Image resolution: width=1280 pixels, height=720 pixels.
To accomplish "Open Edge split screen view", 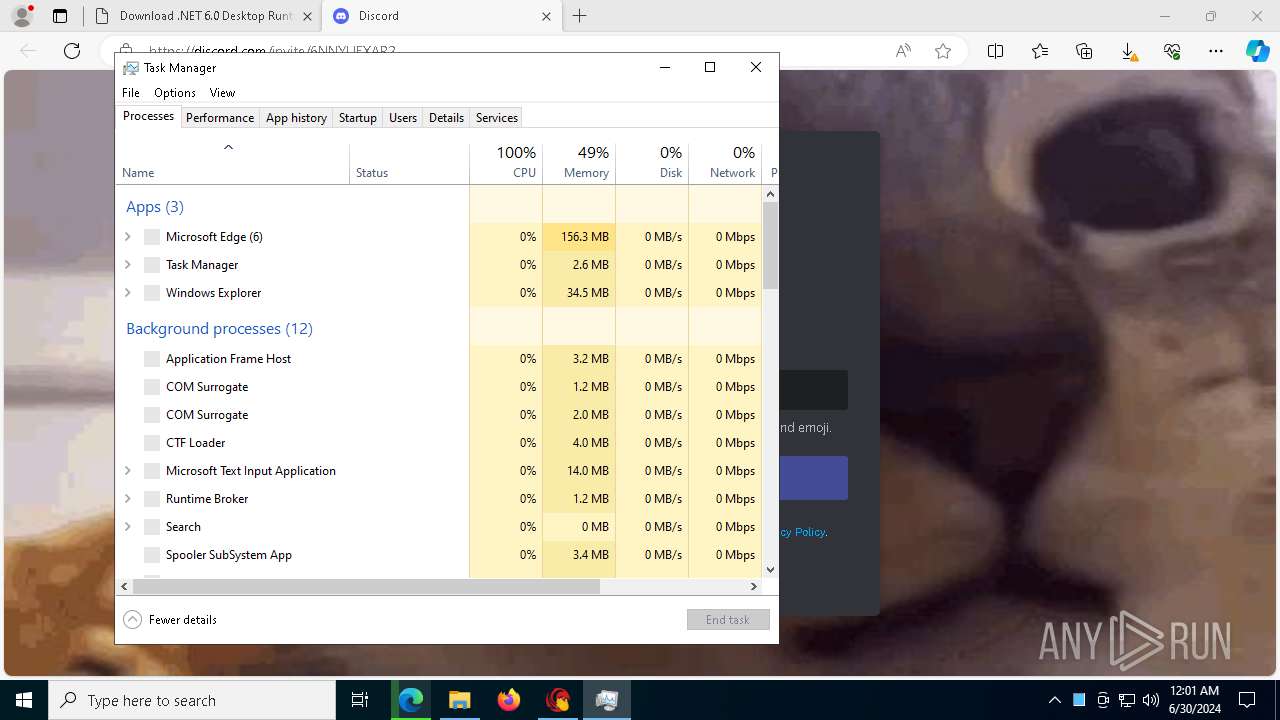I will point(996,51).
